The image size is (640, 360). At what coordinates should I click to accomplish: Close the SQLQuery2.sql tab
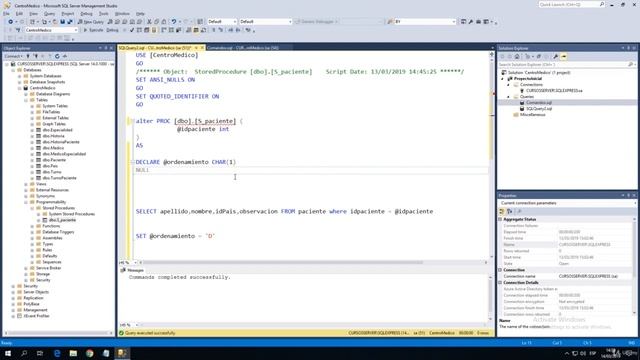click(x=202, y=48)
